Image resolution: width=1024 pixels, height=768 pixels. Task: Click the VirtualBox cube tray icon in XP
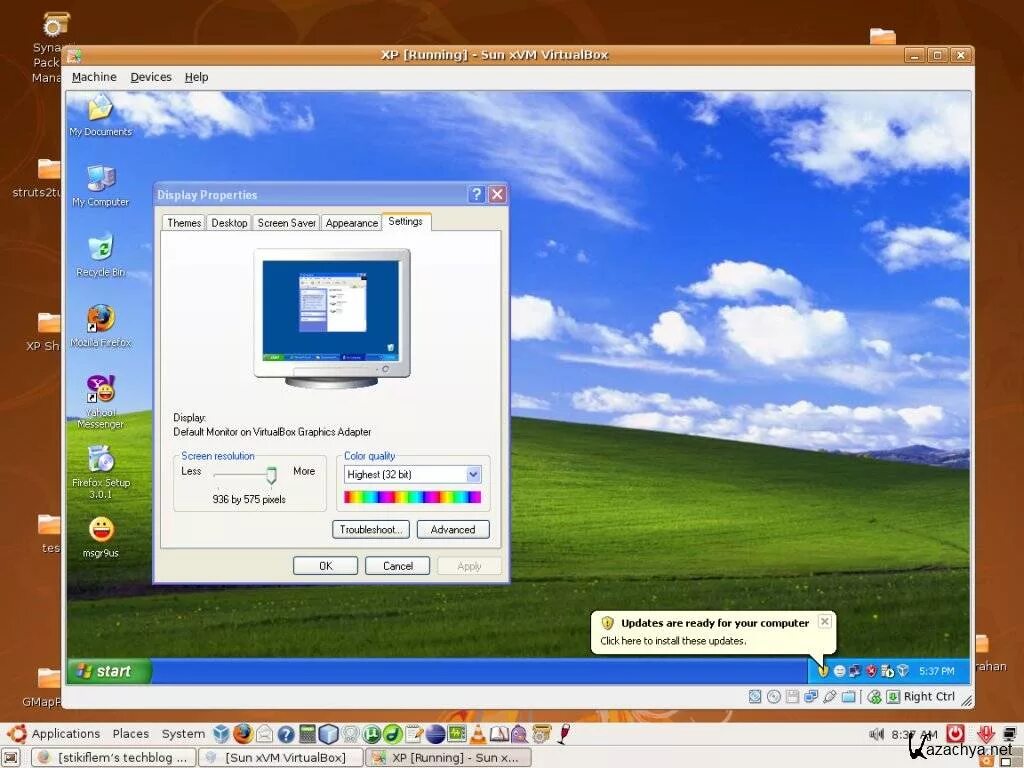(903, 671)
